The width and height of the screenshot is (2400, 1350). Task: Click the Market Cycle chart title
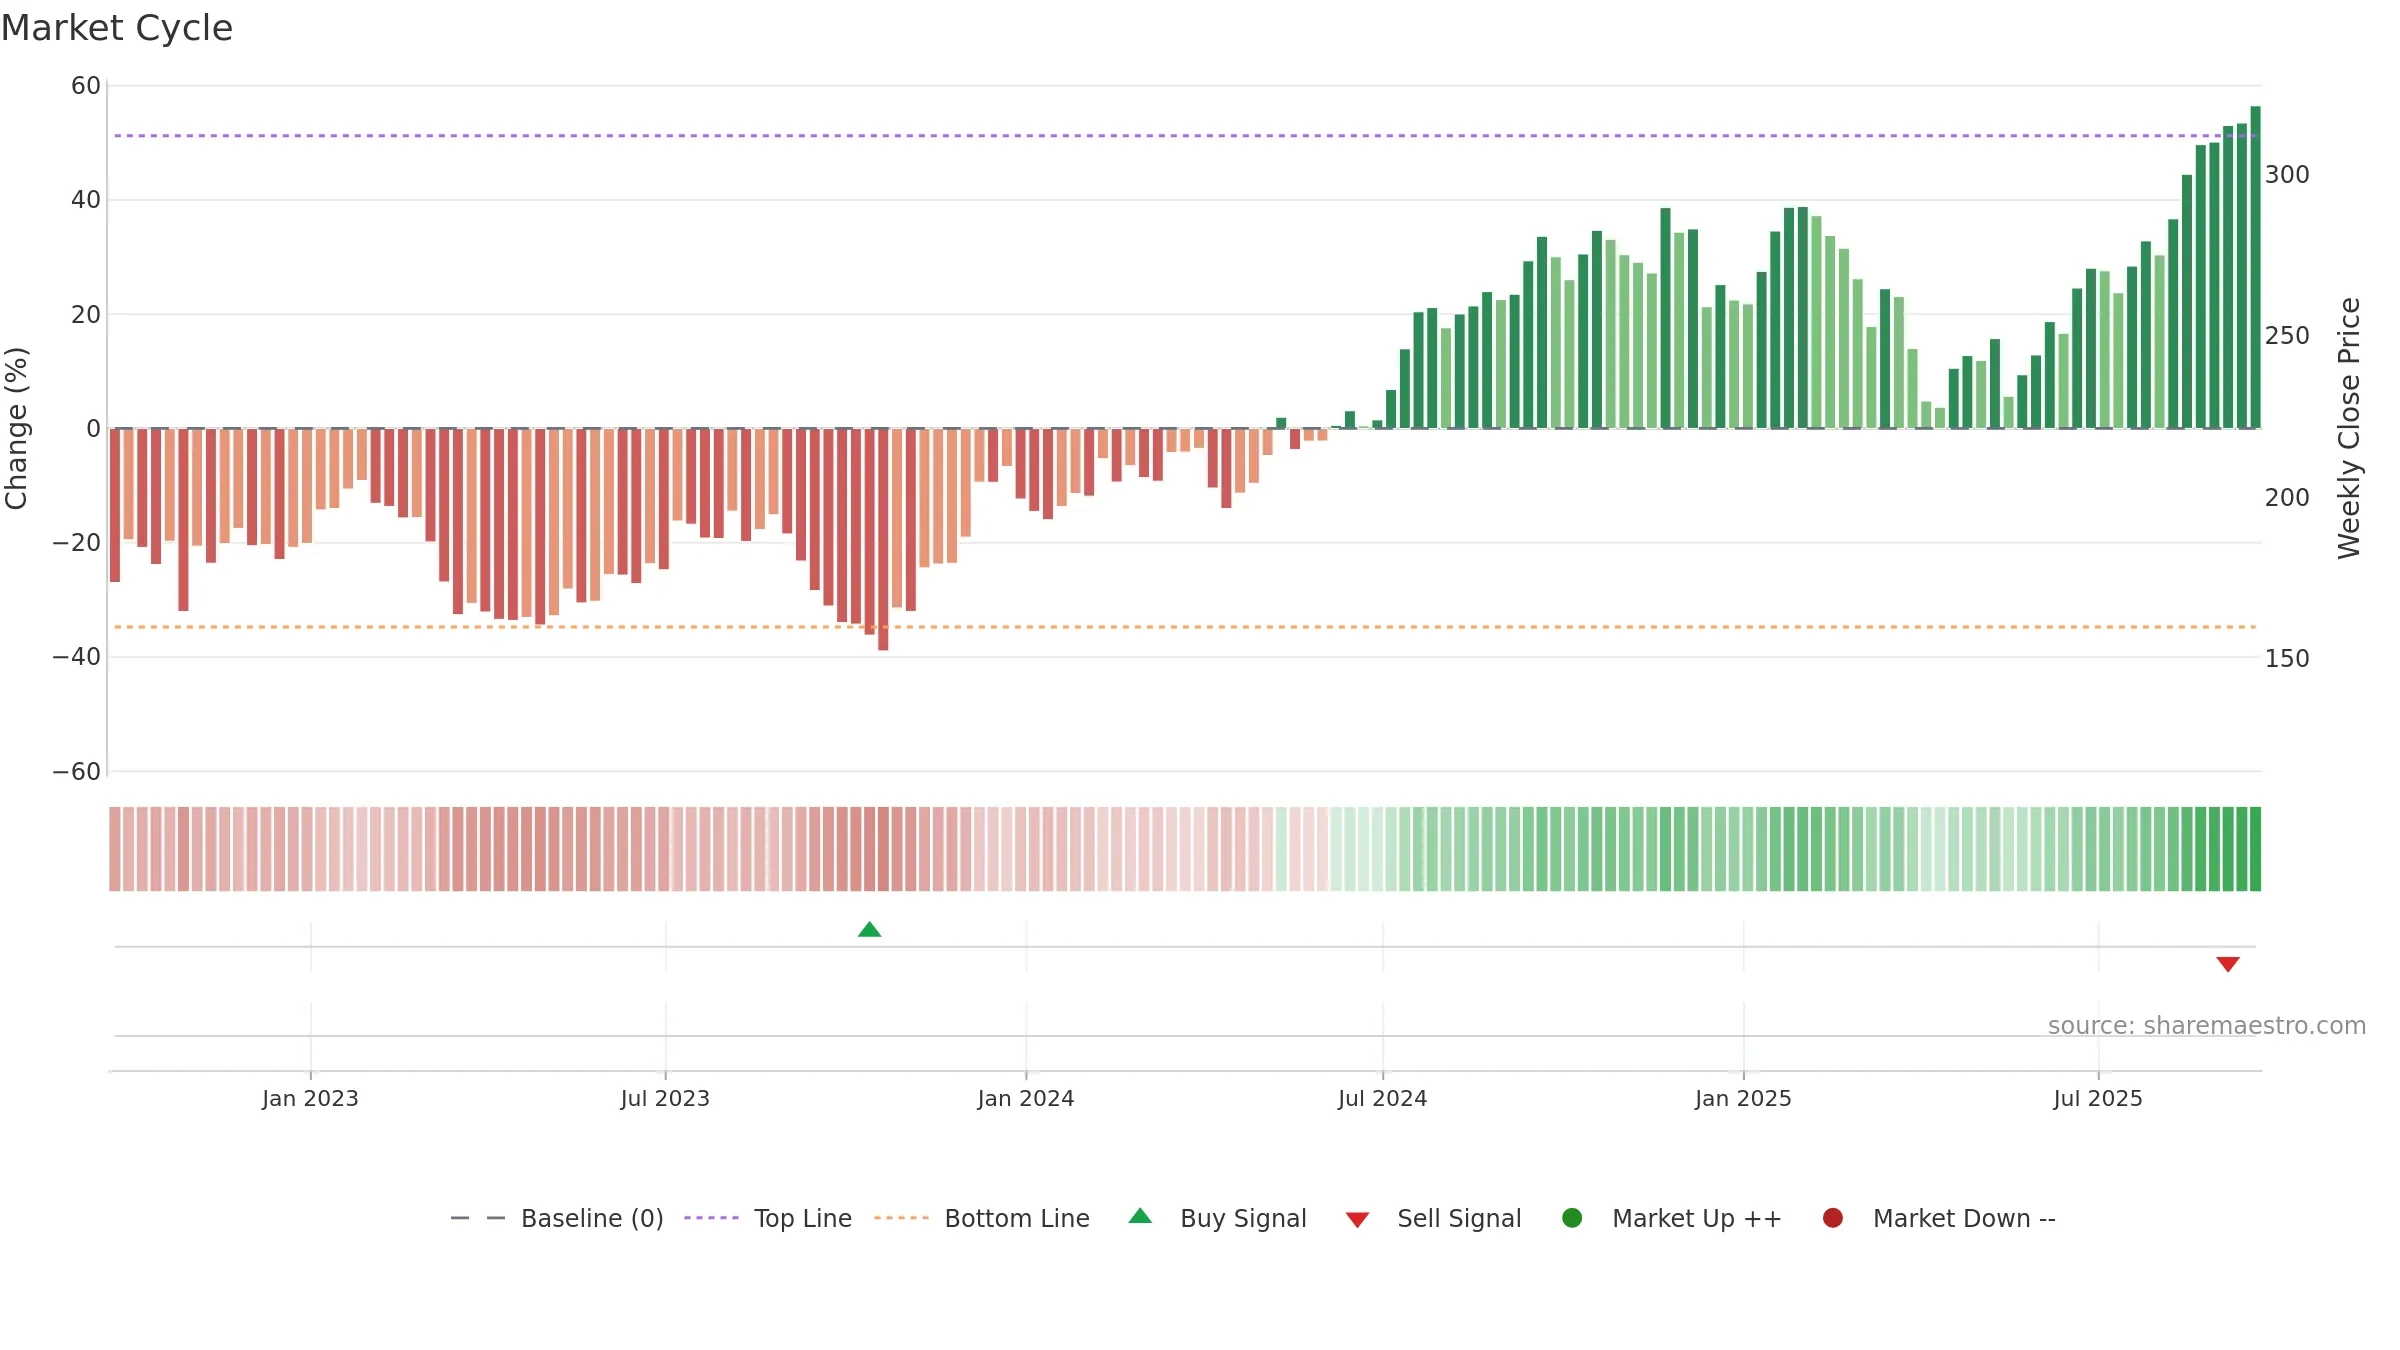pyautogui.click(x=117, y=28)
